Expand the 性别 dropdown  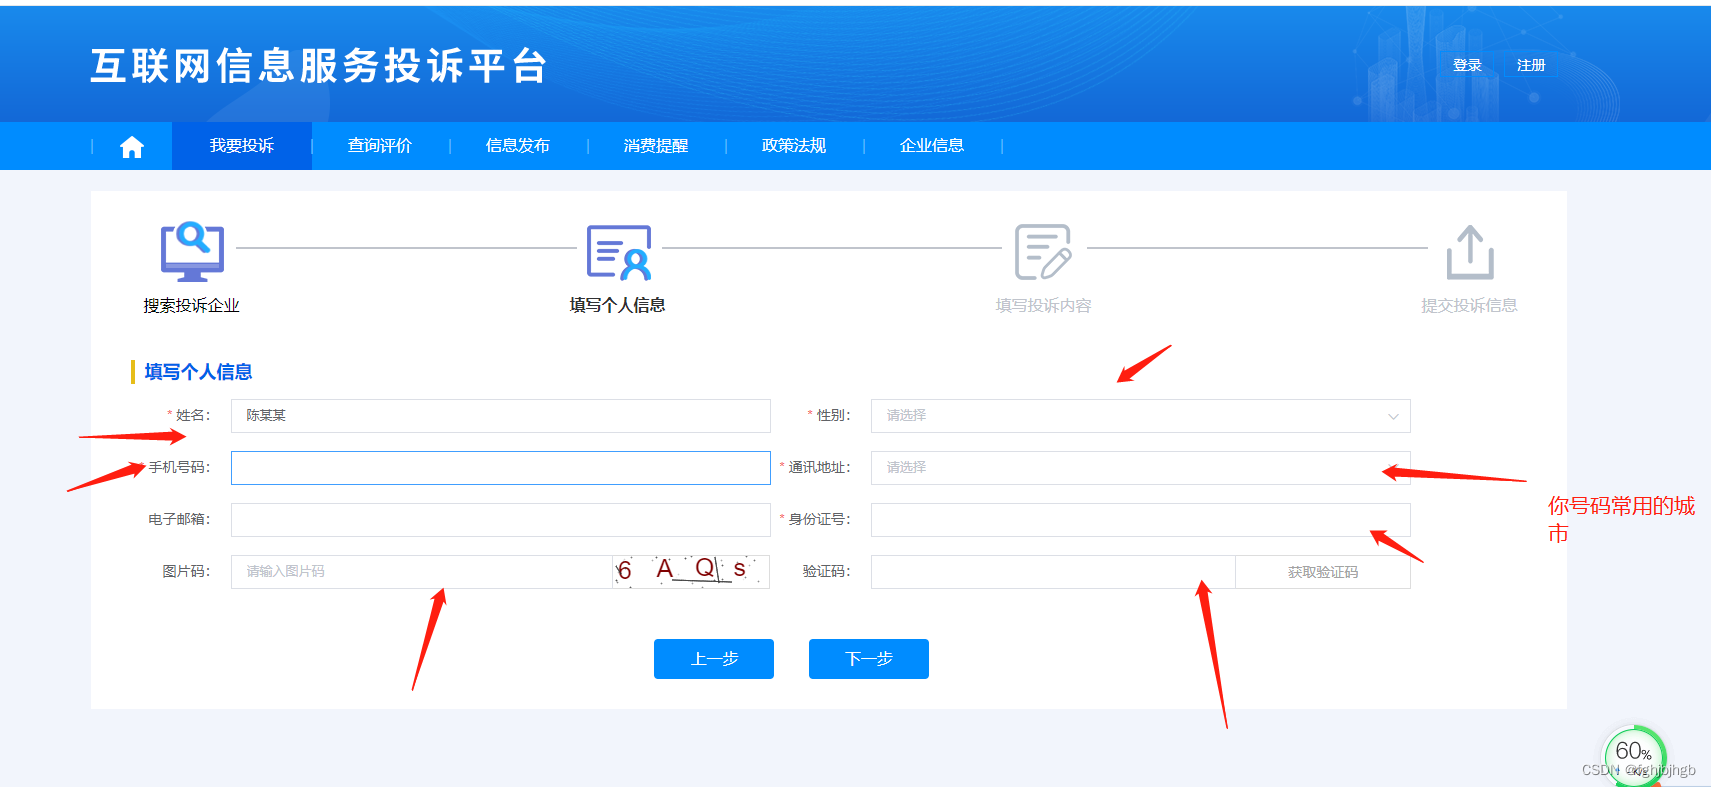tap(1140, 416)
